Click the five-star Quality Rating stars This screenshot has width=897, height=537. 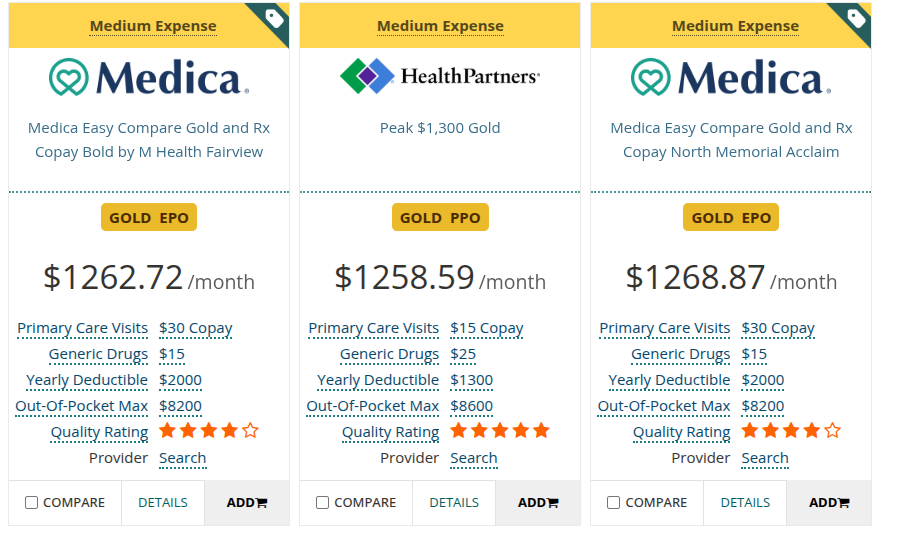click(x=500, y=431)
